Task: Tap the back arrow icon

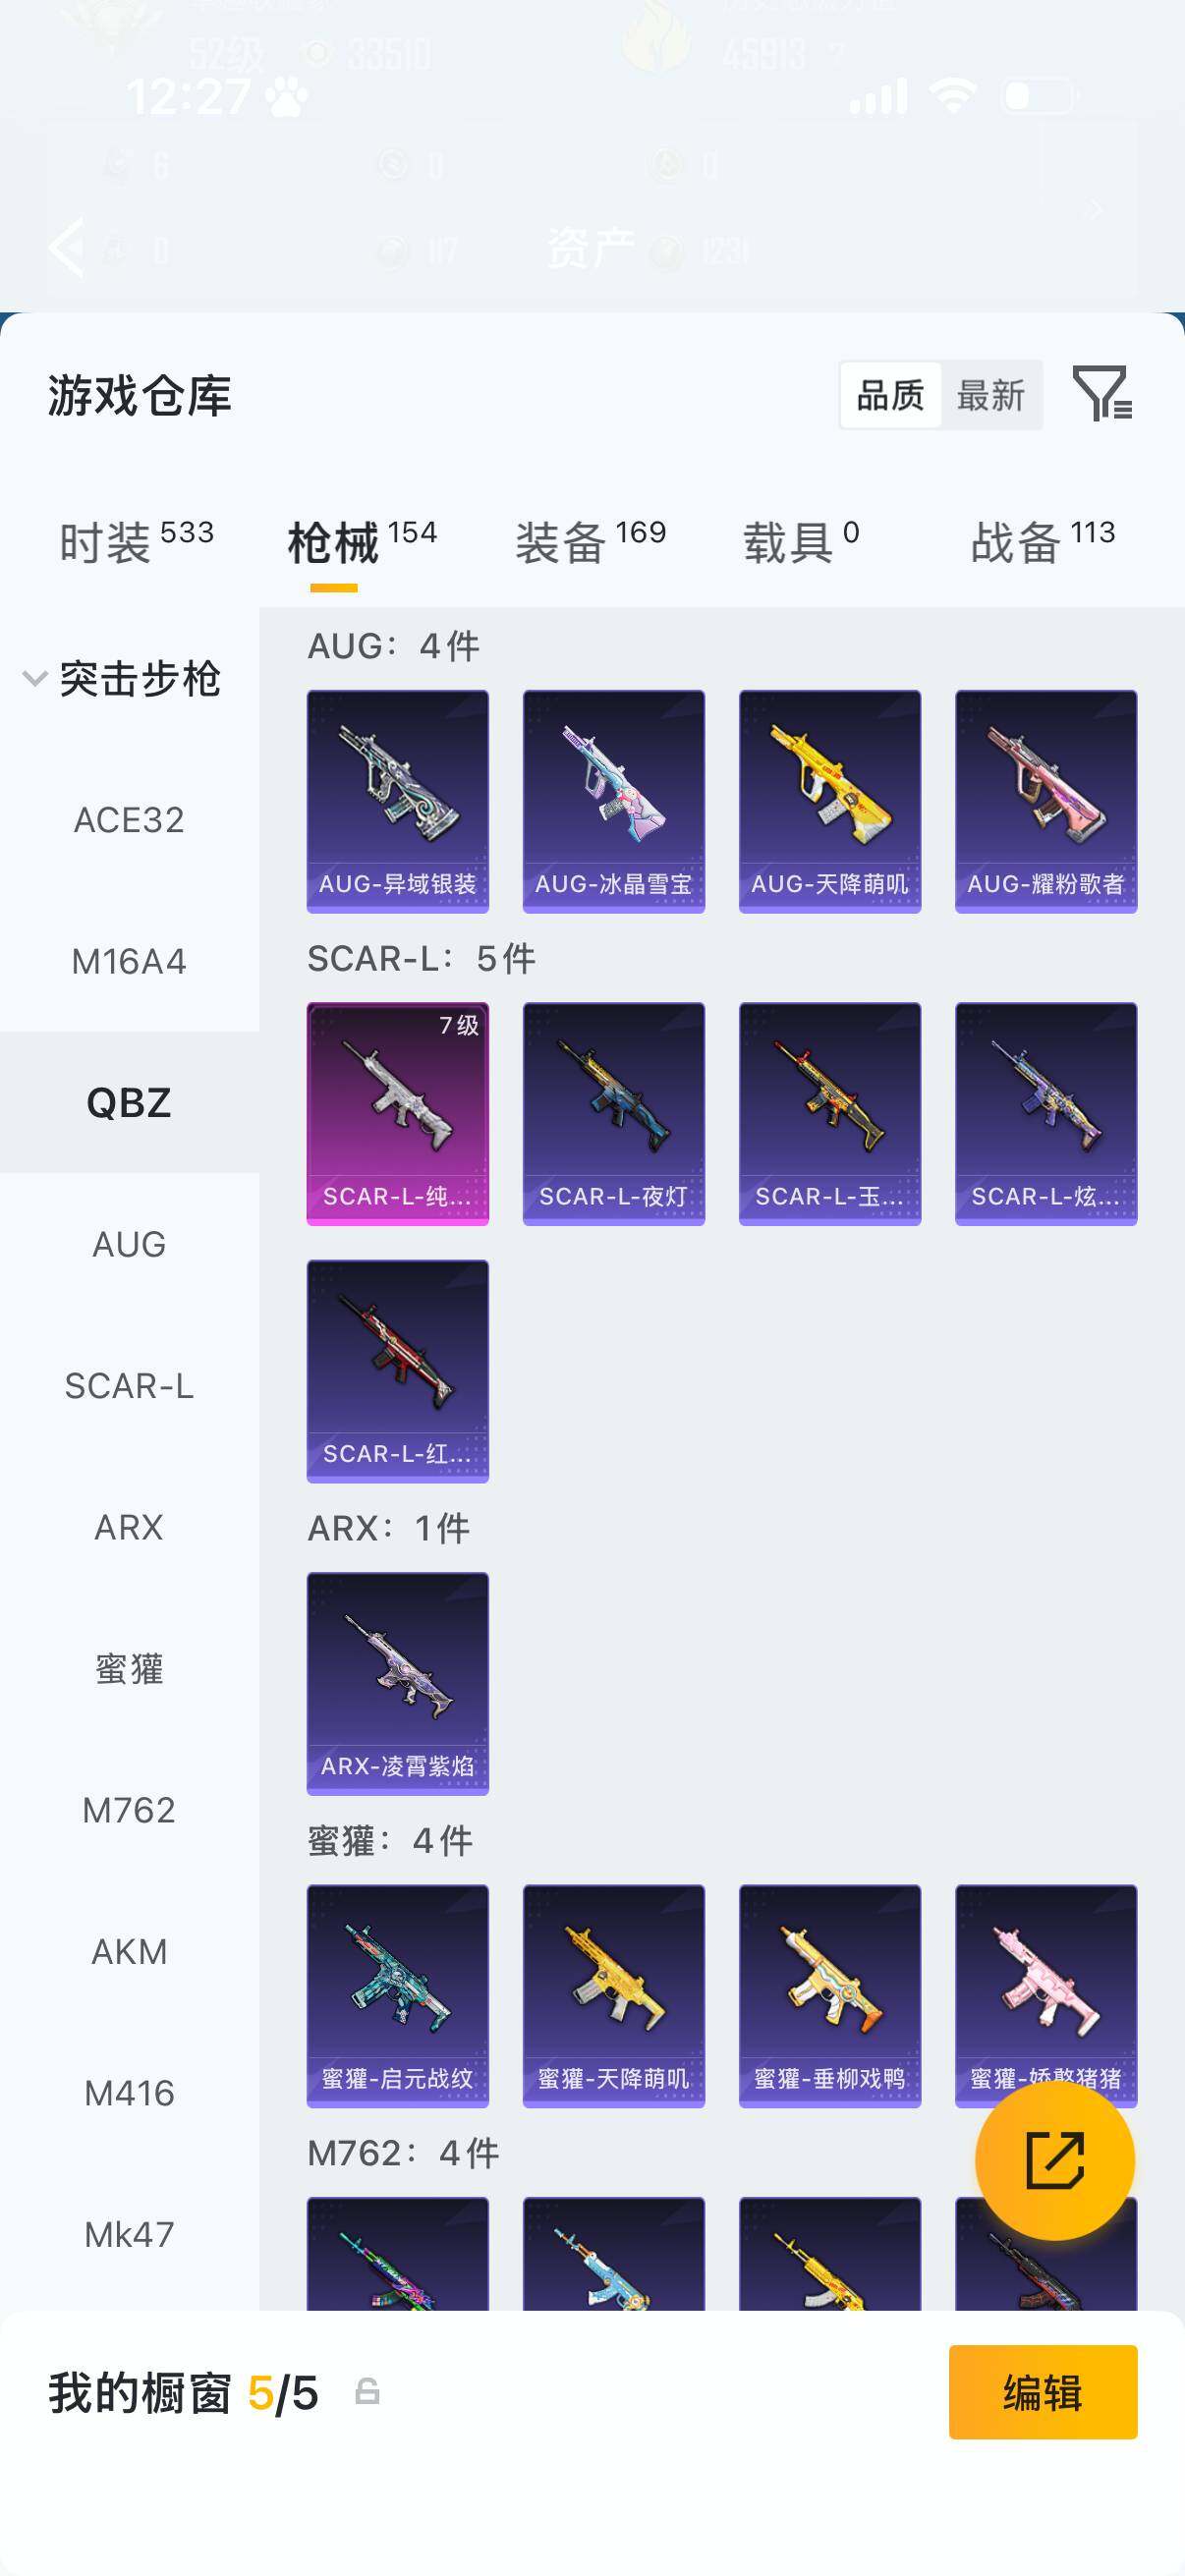Action: click(x=66, y=246)
